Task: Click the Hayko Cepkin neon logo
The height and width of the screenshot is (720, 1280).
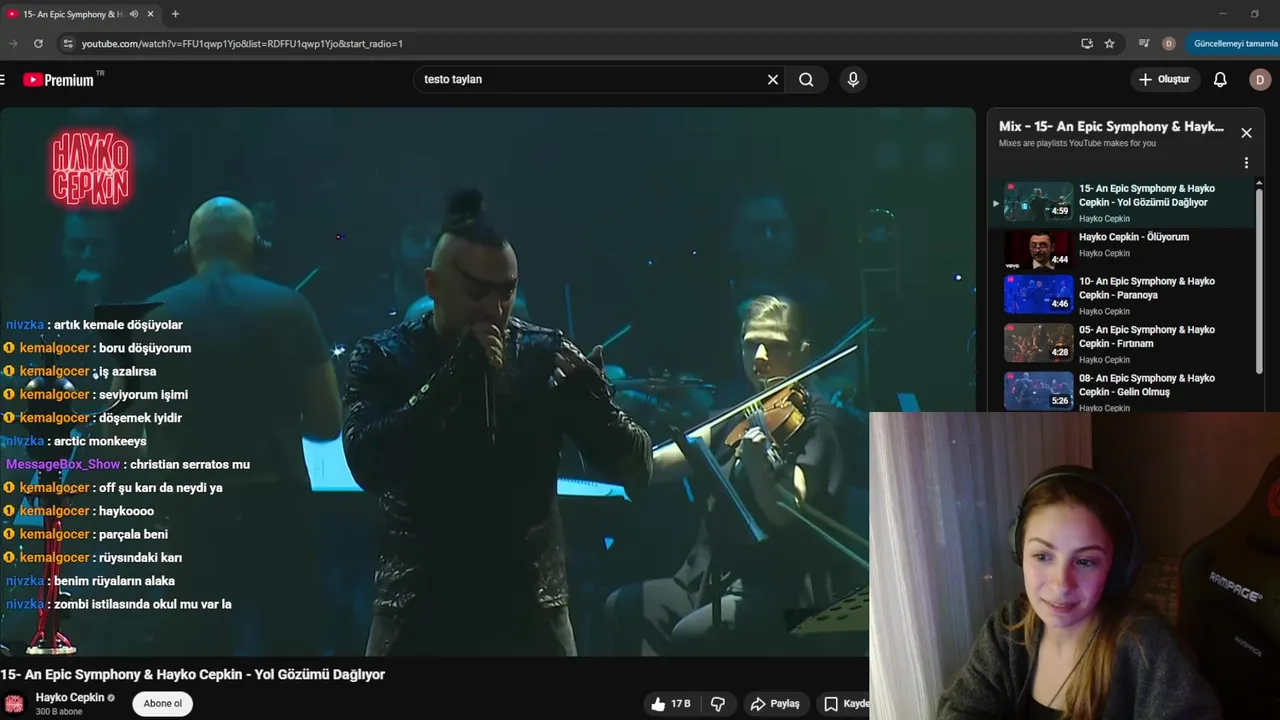Action: coord(91,169)
